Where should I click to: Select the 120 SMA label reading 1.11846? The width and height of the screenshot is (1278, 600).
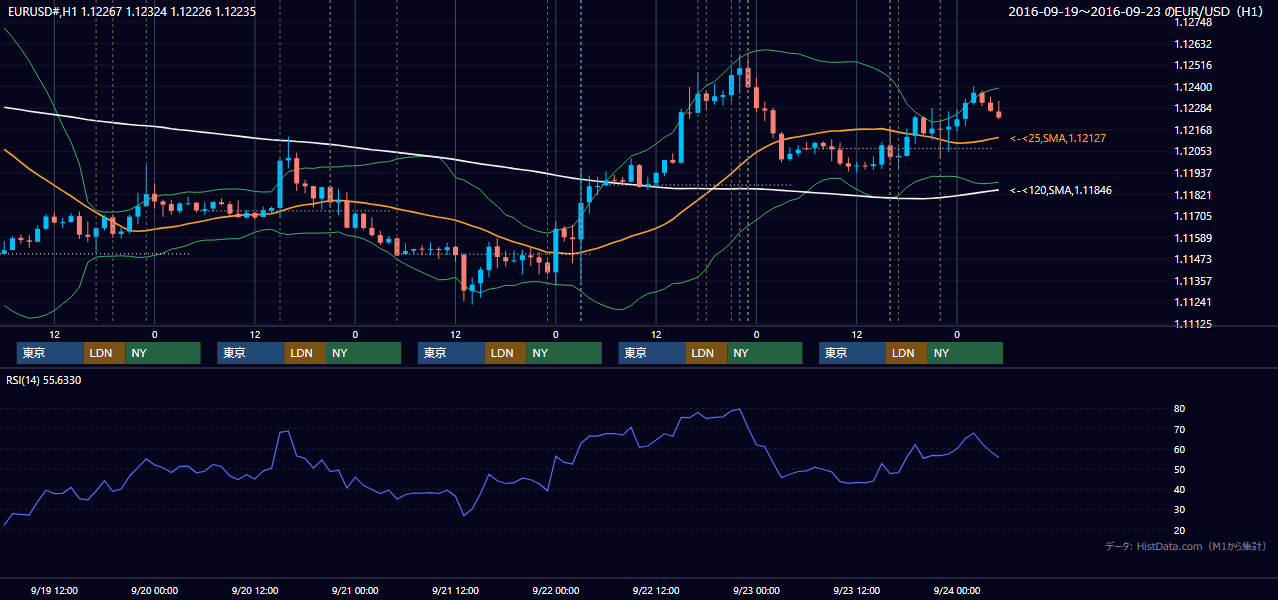coord(1060,190)
